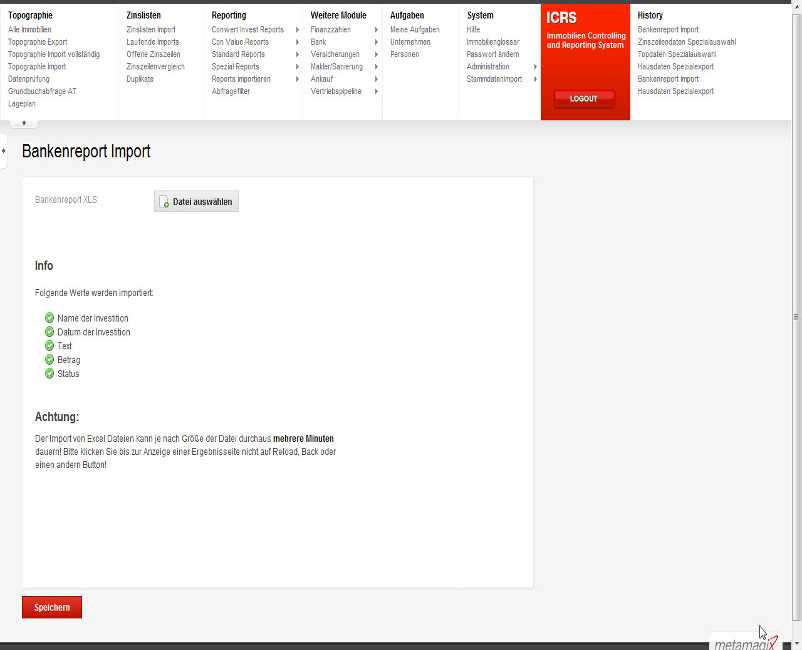Open Abfragefilter link
The image size is (802, 650).
[231, 91]
